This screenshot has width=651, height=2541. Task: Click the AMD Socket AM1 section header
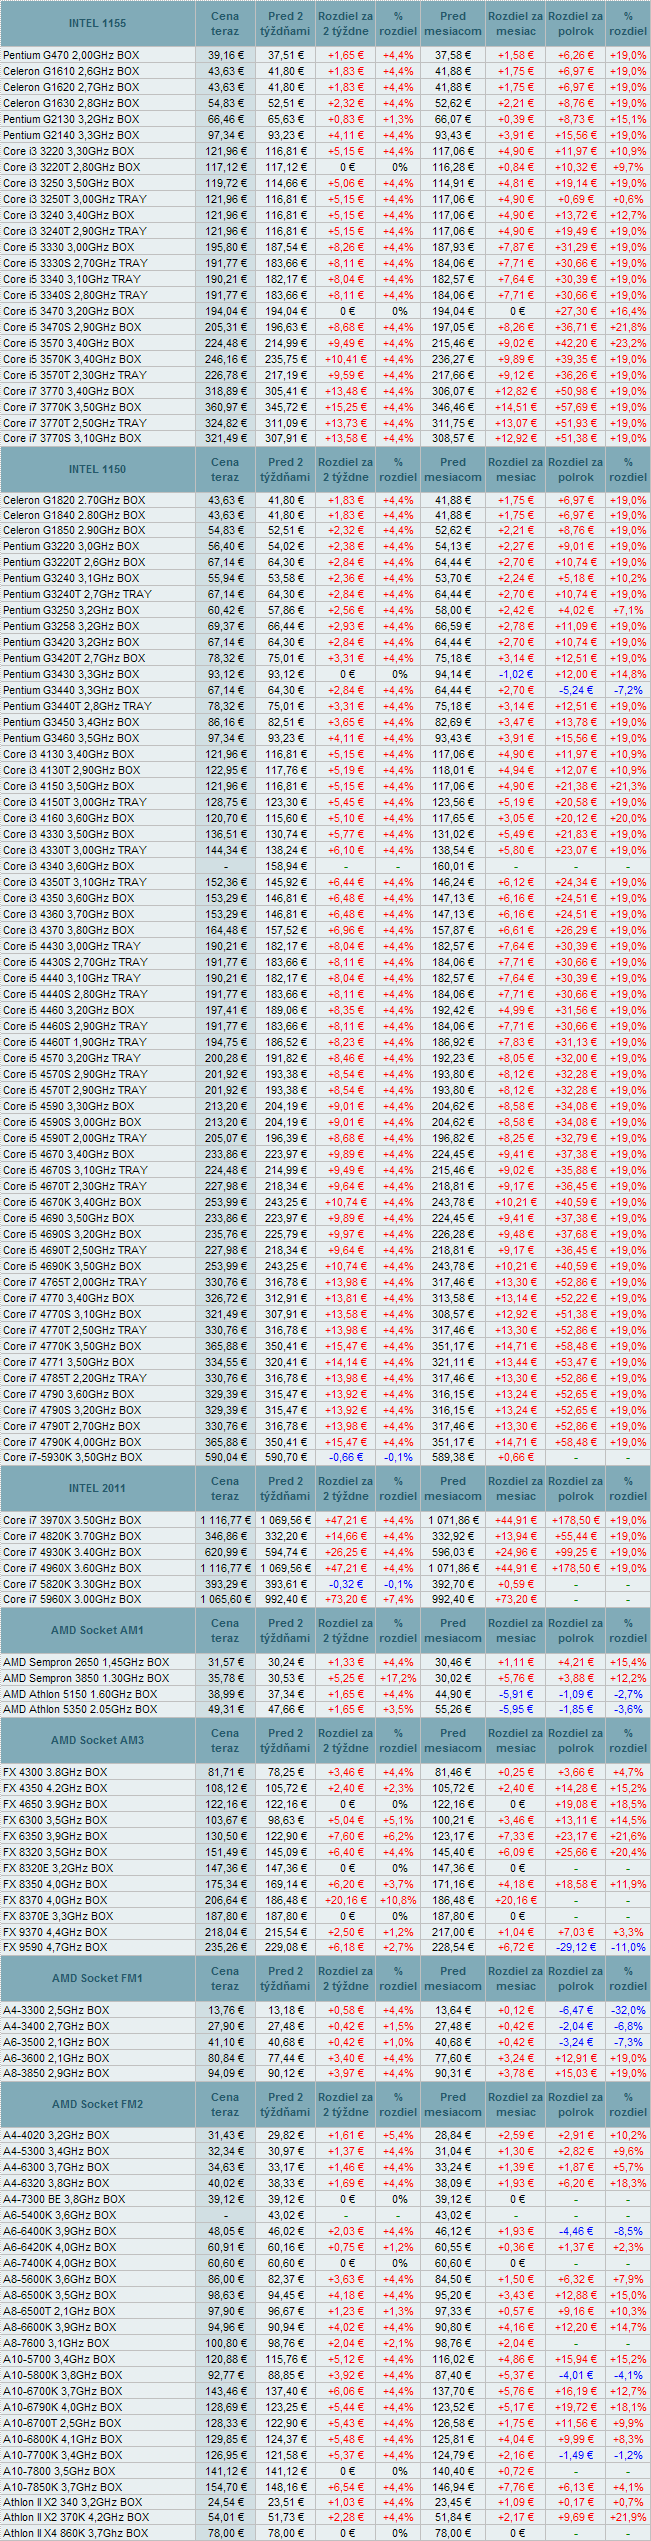tap(97, 1630)
